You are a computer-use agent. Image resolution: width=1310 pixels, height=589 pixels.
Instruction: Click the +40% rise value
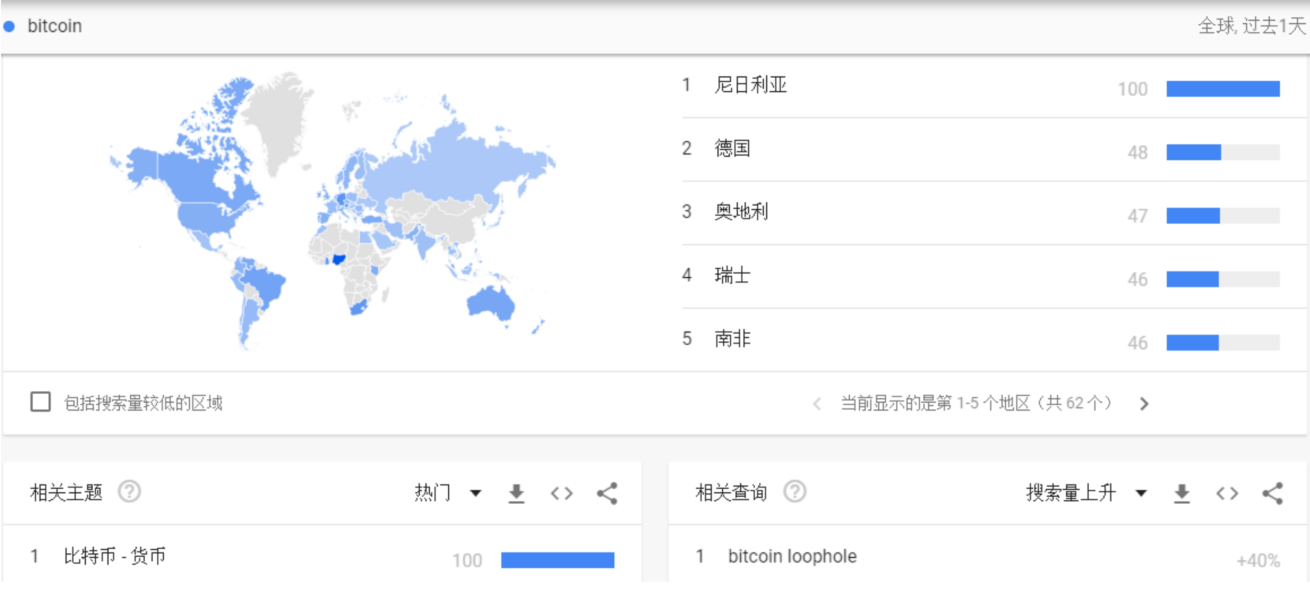1258,560
